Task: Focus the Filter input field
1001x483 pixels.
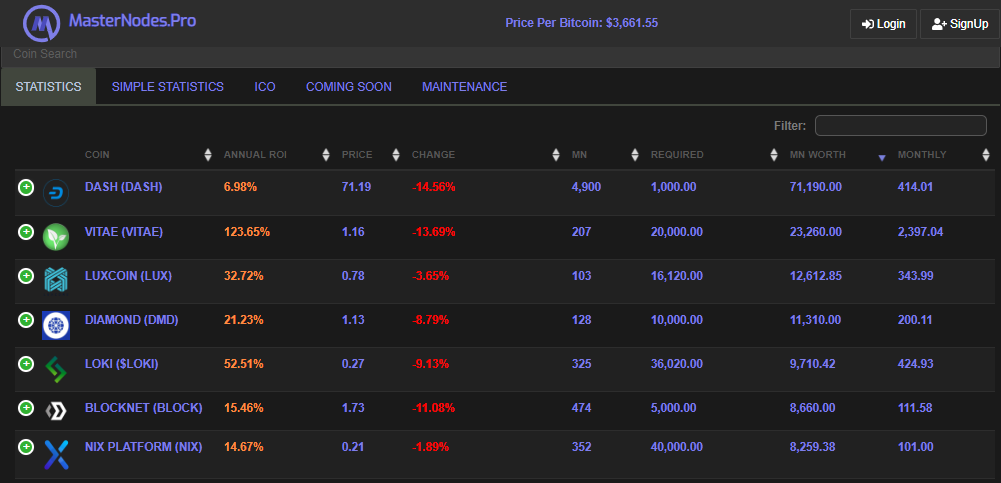Action: 900,125
